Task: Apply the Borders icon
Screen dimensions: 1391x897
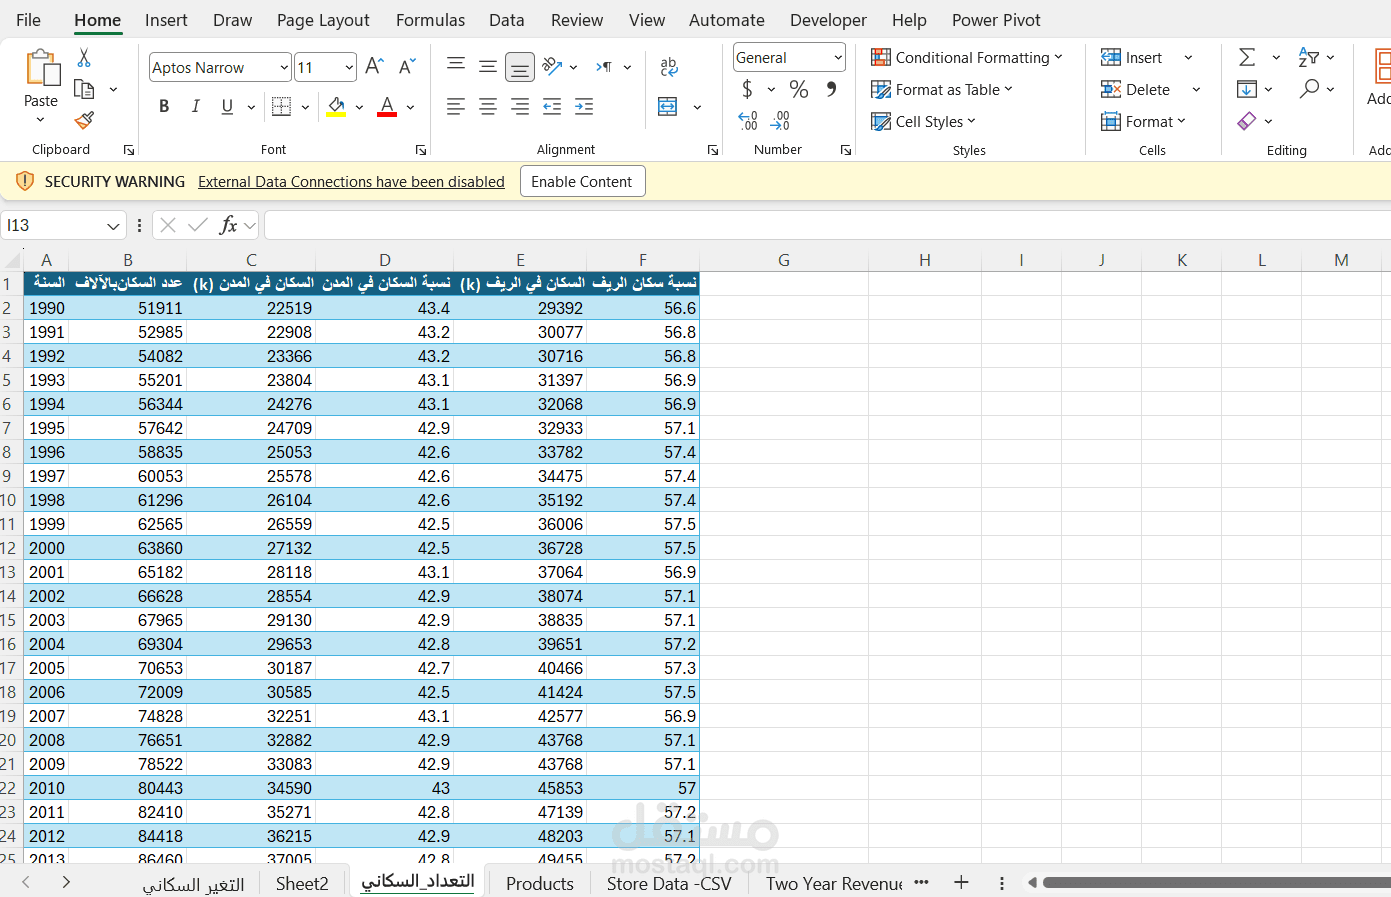Action: [282, 106]
